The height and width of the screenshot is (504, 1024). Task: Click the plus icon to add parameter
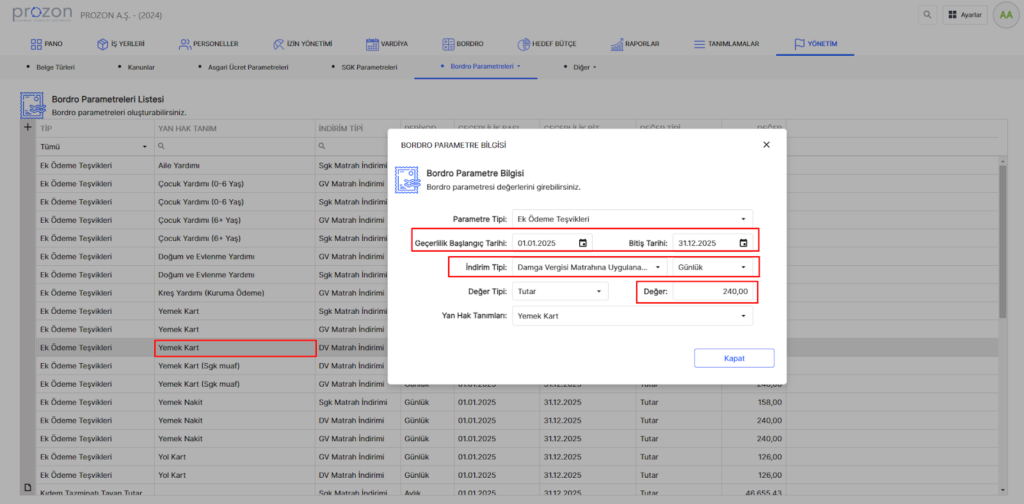click(x=28, y=128)
